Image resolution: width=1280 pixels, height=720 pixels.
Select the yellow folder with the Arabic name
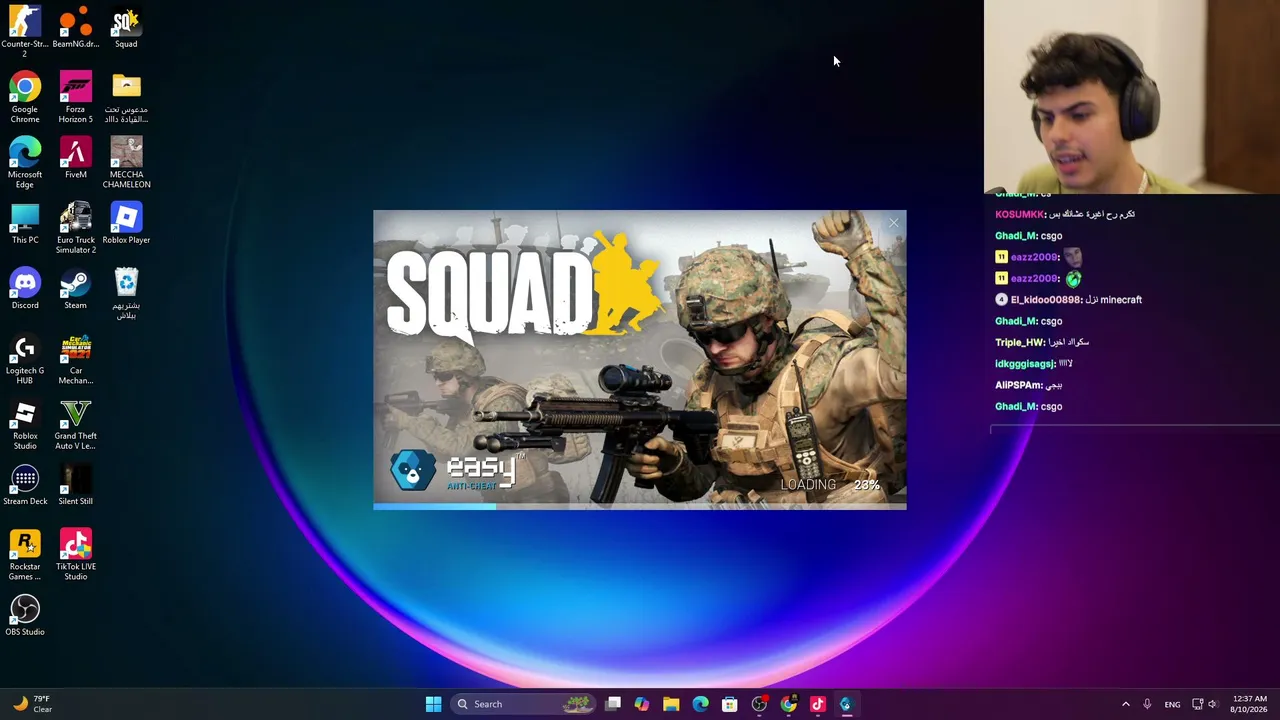[x=126, y=97]
